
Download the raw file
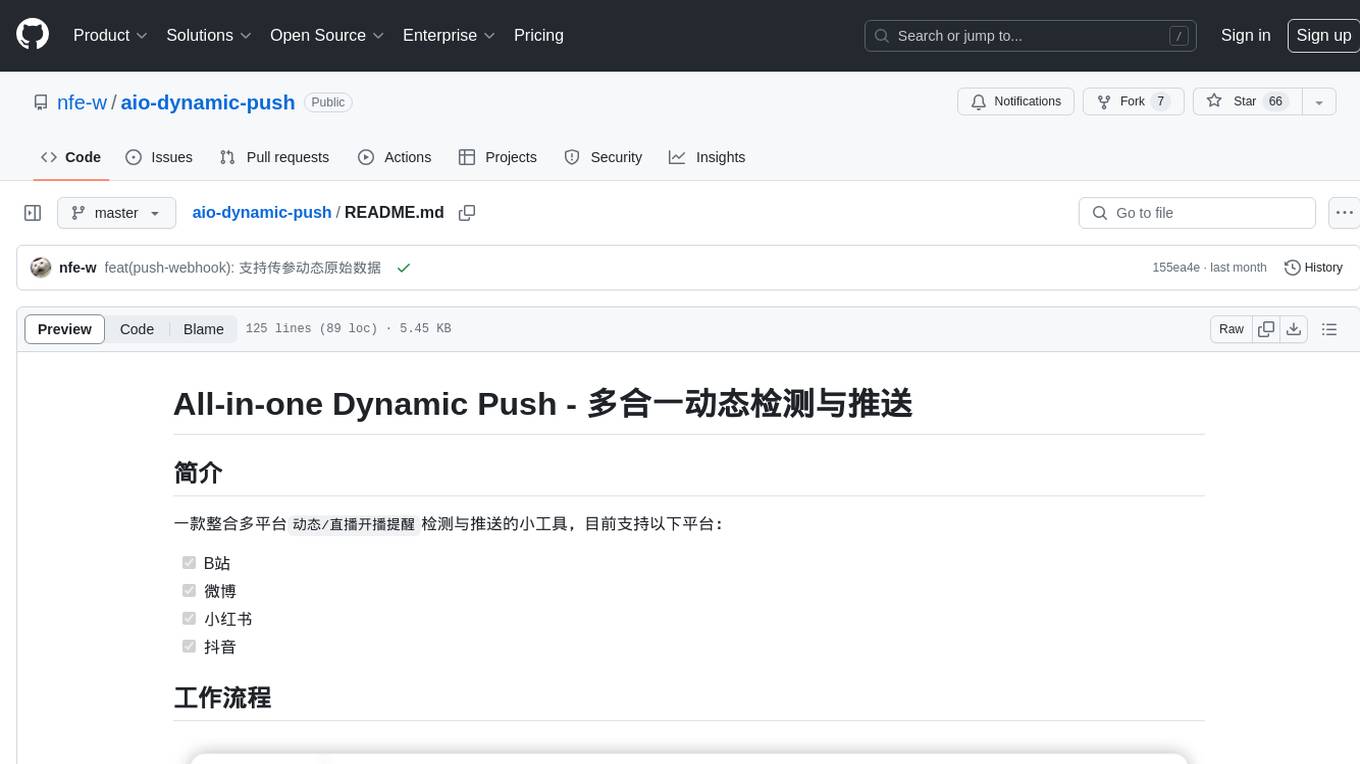point(1294,329)
